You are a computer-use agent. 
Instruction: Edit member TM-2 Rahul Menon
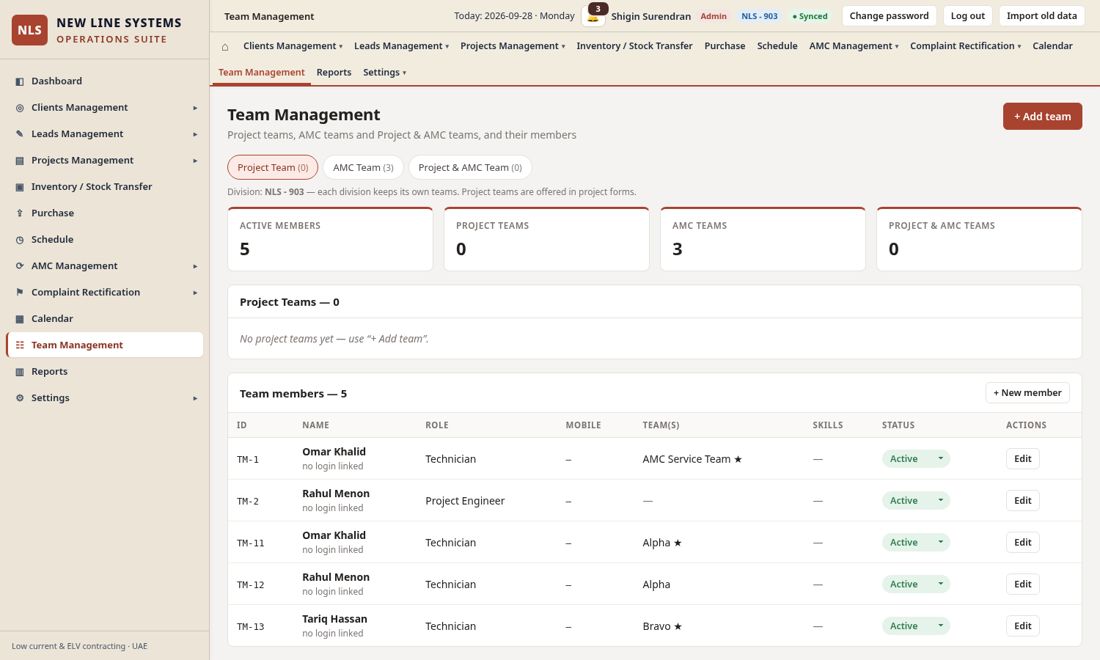(x=1023, y=501)
